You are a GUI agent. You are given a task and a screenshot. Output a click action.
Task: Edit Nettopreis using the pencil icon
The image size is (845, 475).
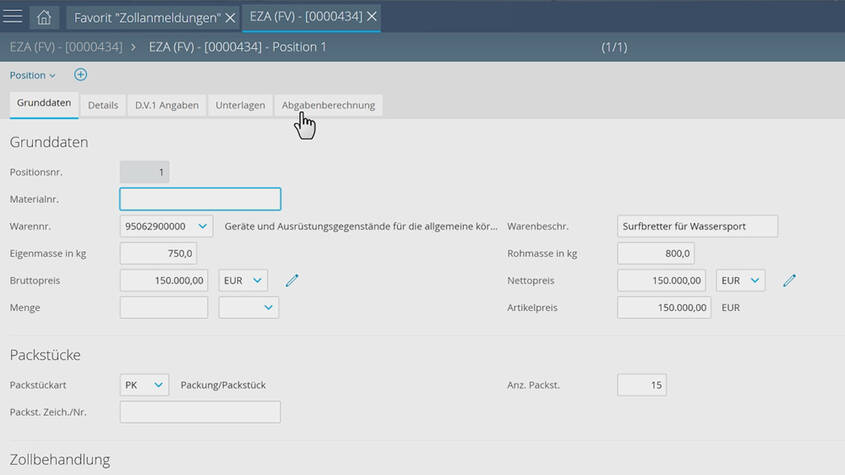point(789,281)
